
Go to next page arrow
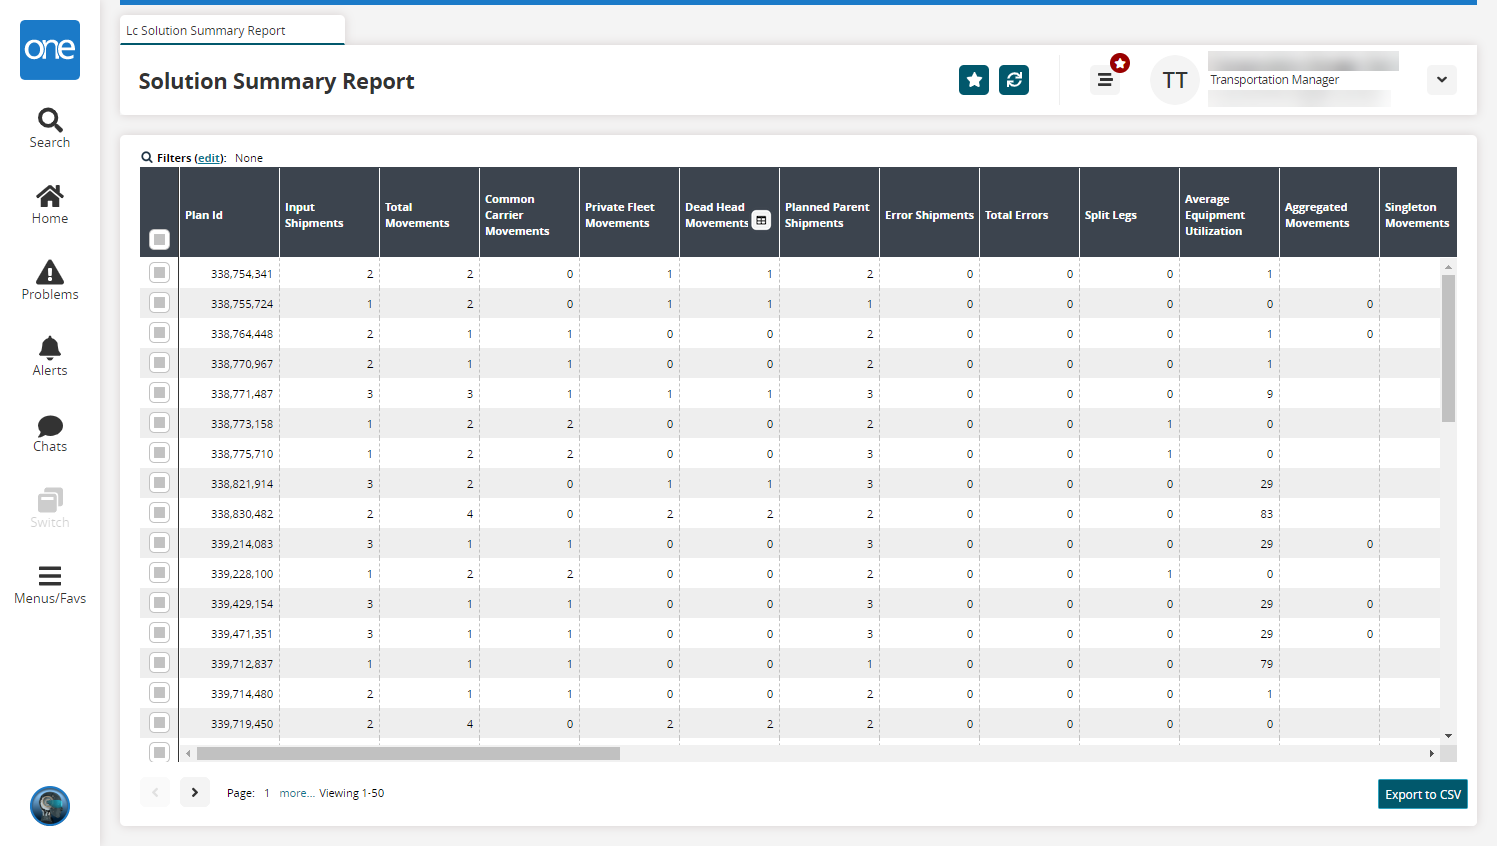coord(195,792)
